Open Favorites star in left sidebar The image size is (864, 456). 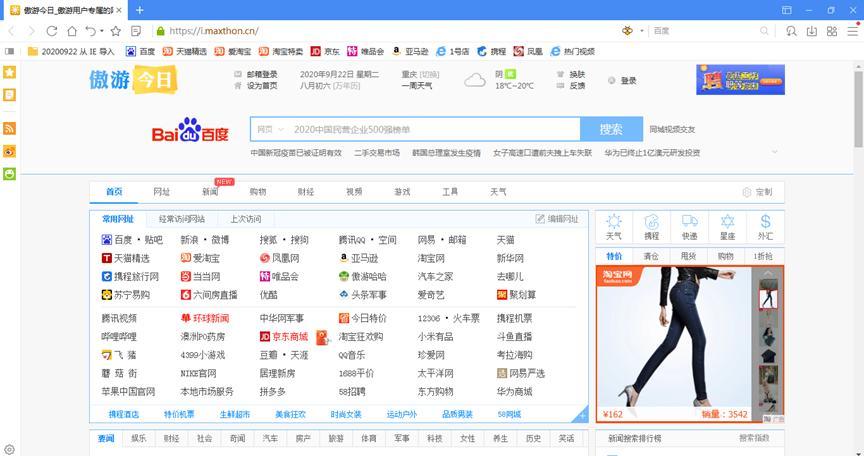9,72
